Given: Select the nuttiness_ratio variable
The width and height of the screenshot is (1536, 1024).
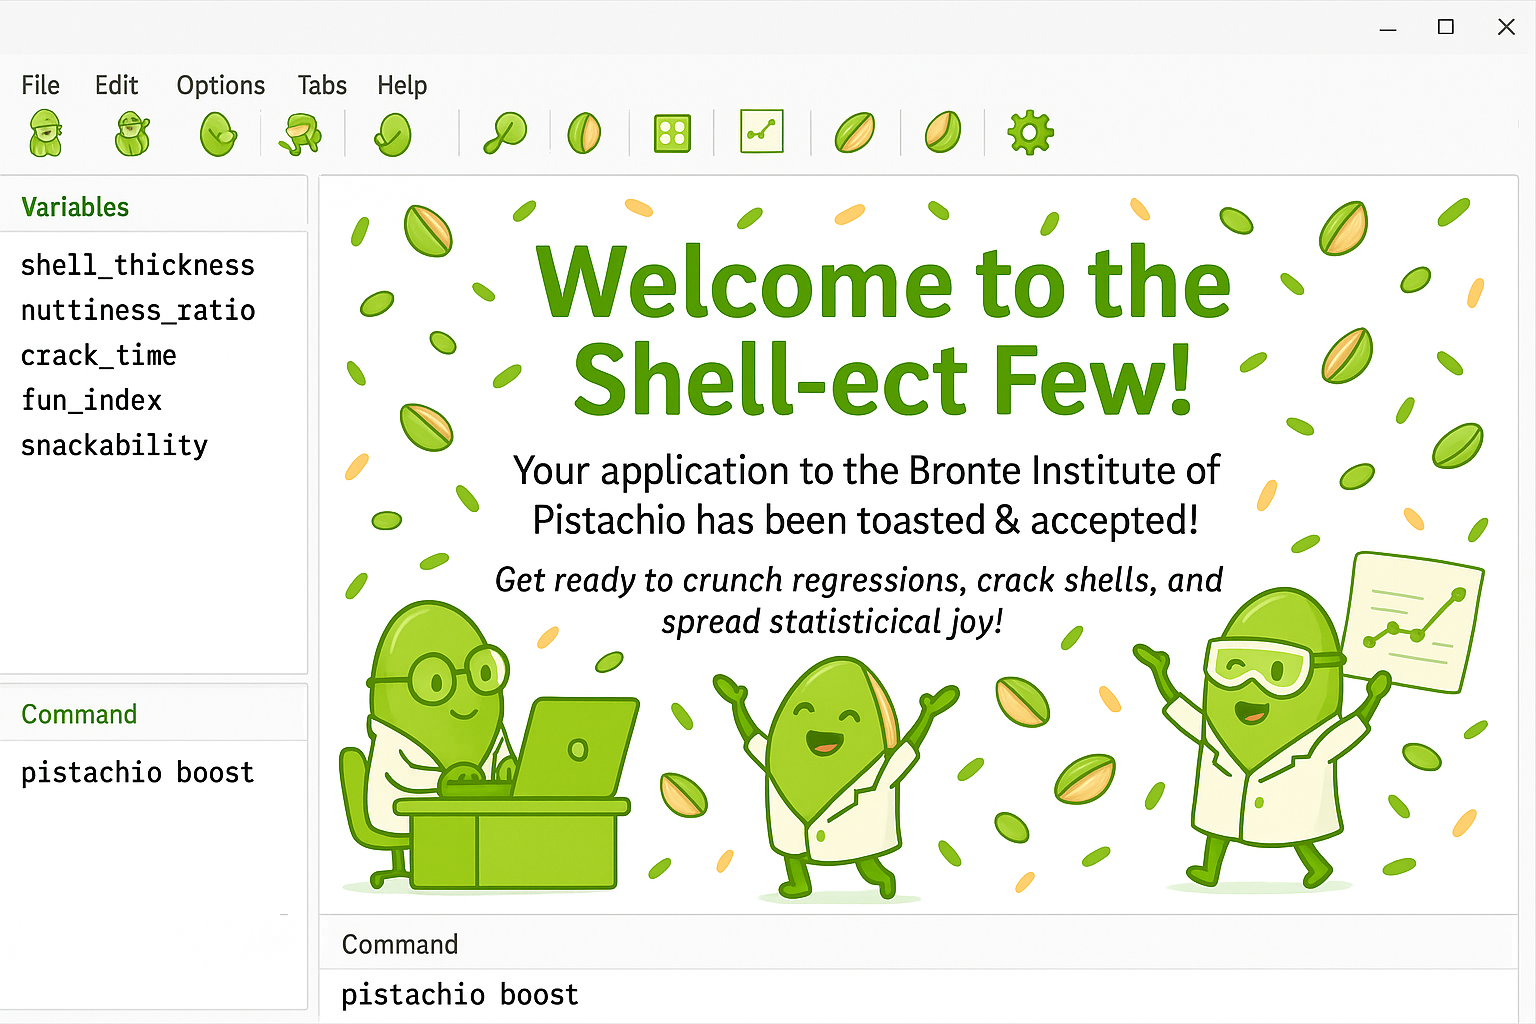Looking at the screenshot, I should (x=137, y=310).
